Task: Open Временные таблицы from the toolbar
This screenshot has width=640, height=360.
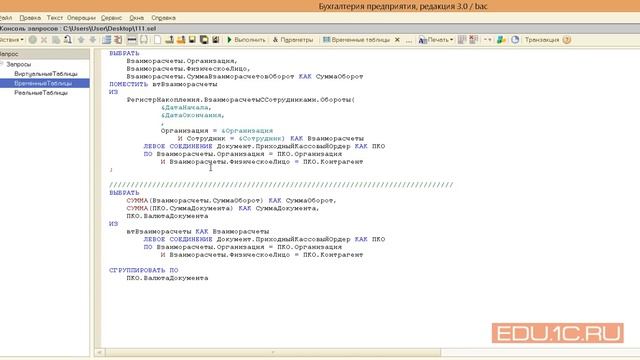Action: click(356, 40)
